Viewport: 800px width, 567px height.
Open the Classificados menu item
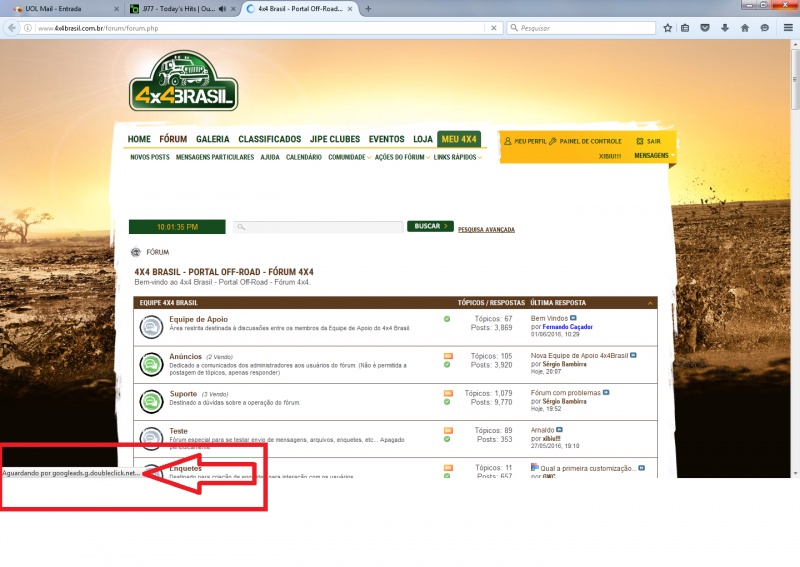click(269, 139)
